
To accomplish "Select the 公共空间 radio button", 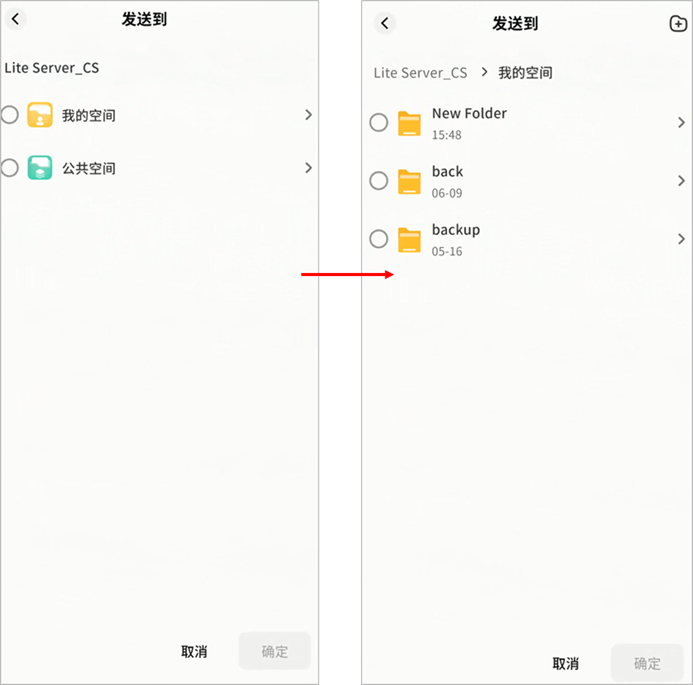I will [9, 168].
